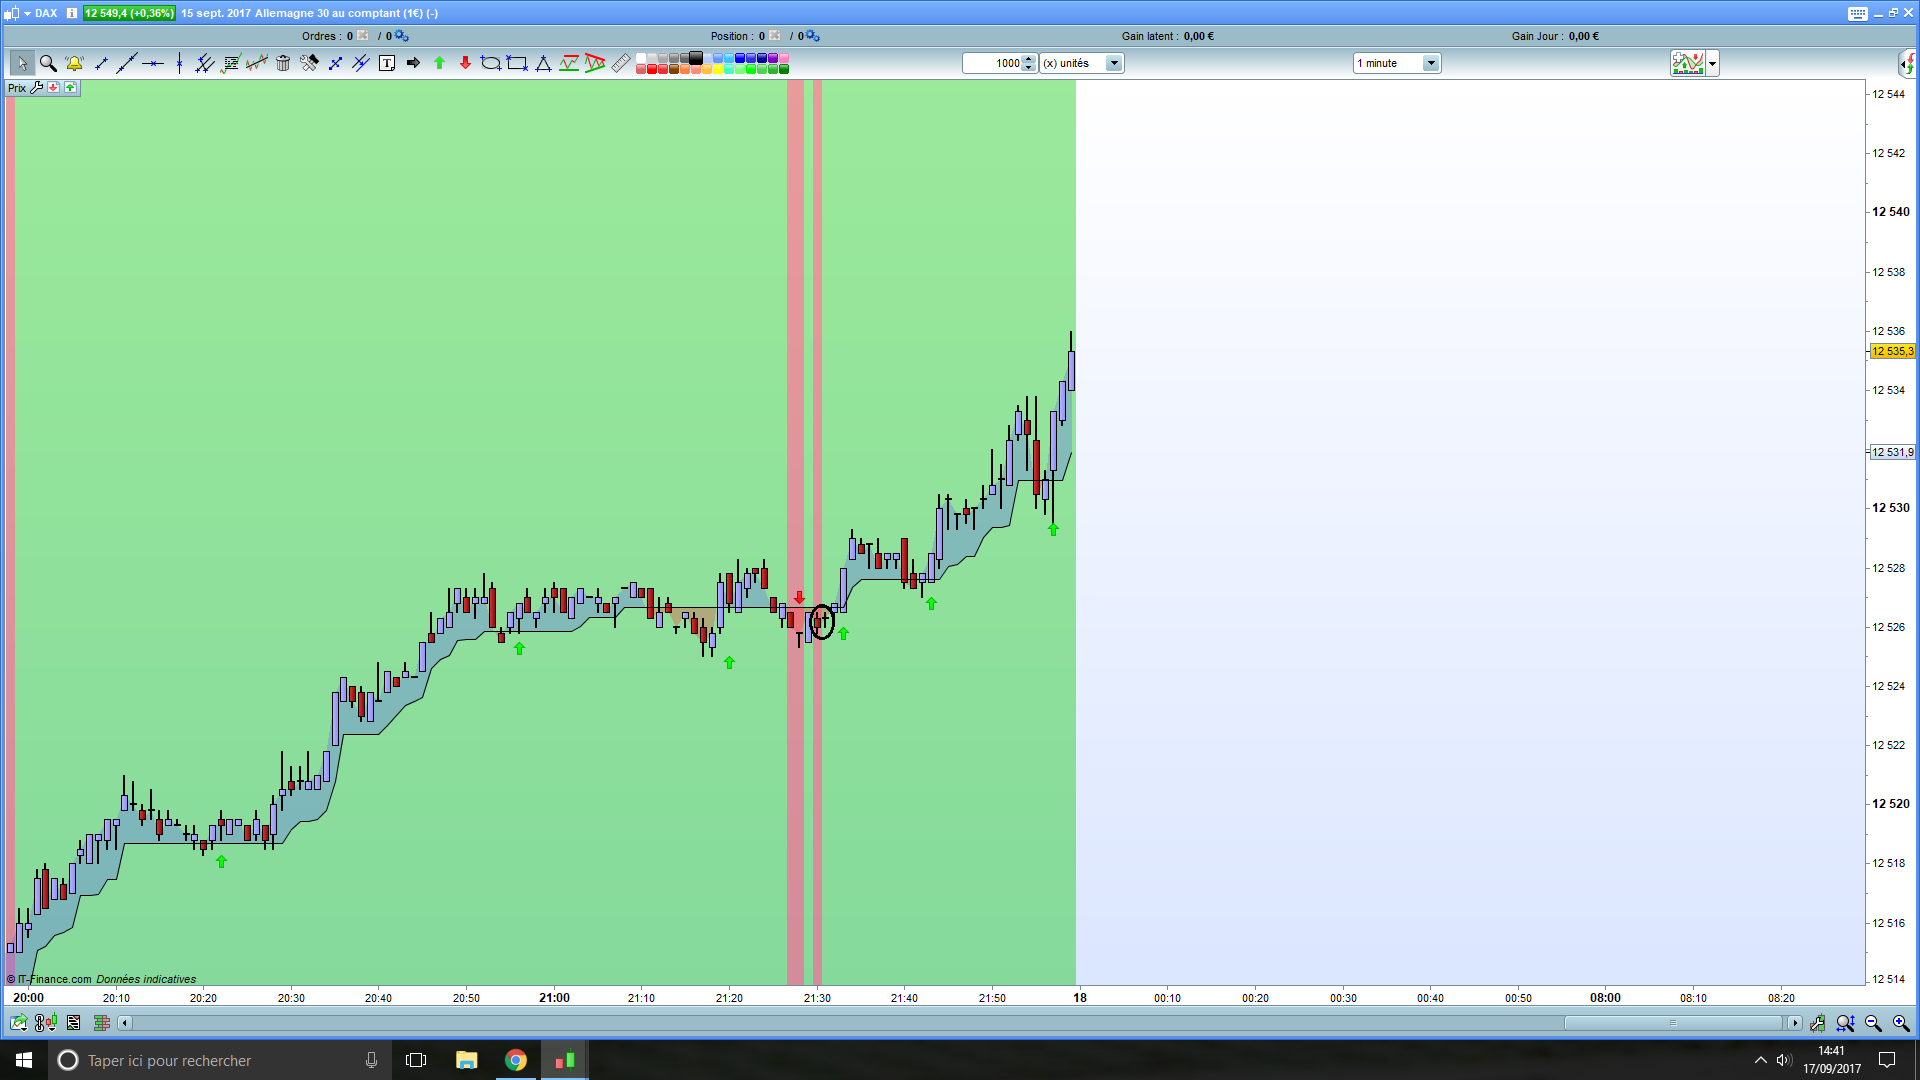1920x1080 pixels.
Task: Pick the yellow color swatch
Action: (x=718, y=69)
